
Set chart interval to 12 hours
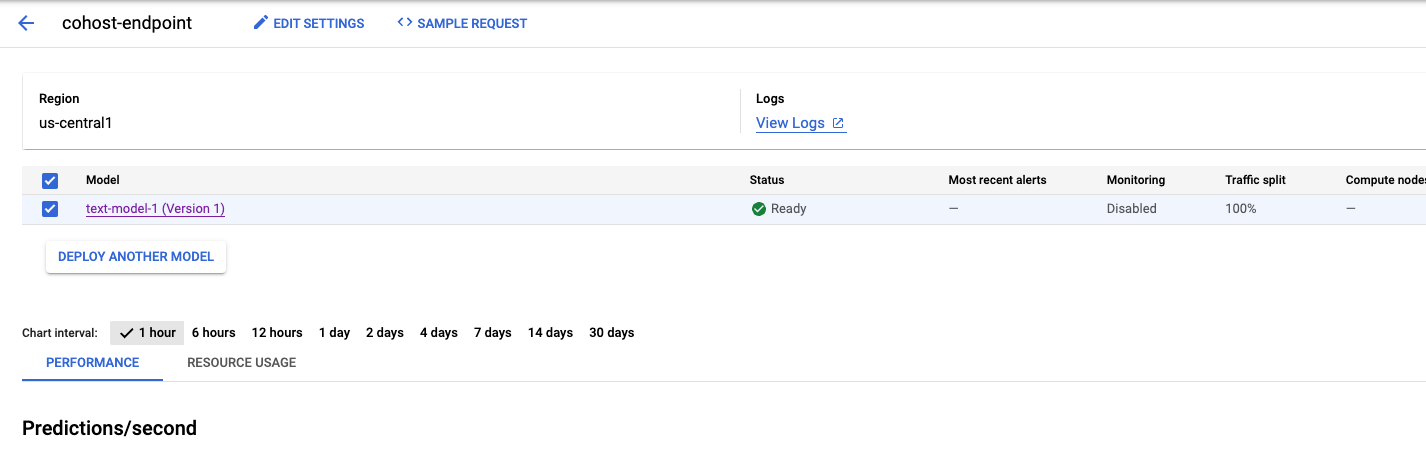tap(277, 333)
